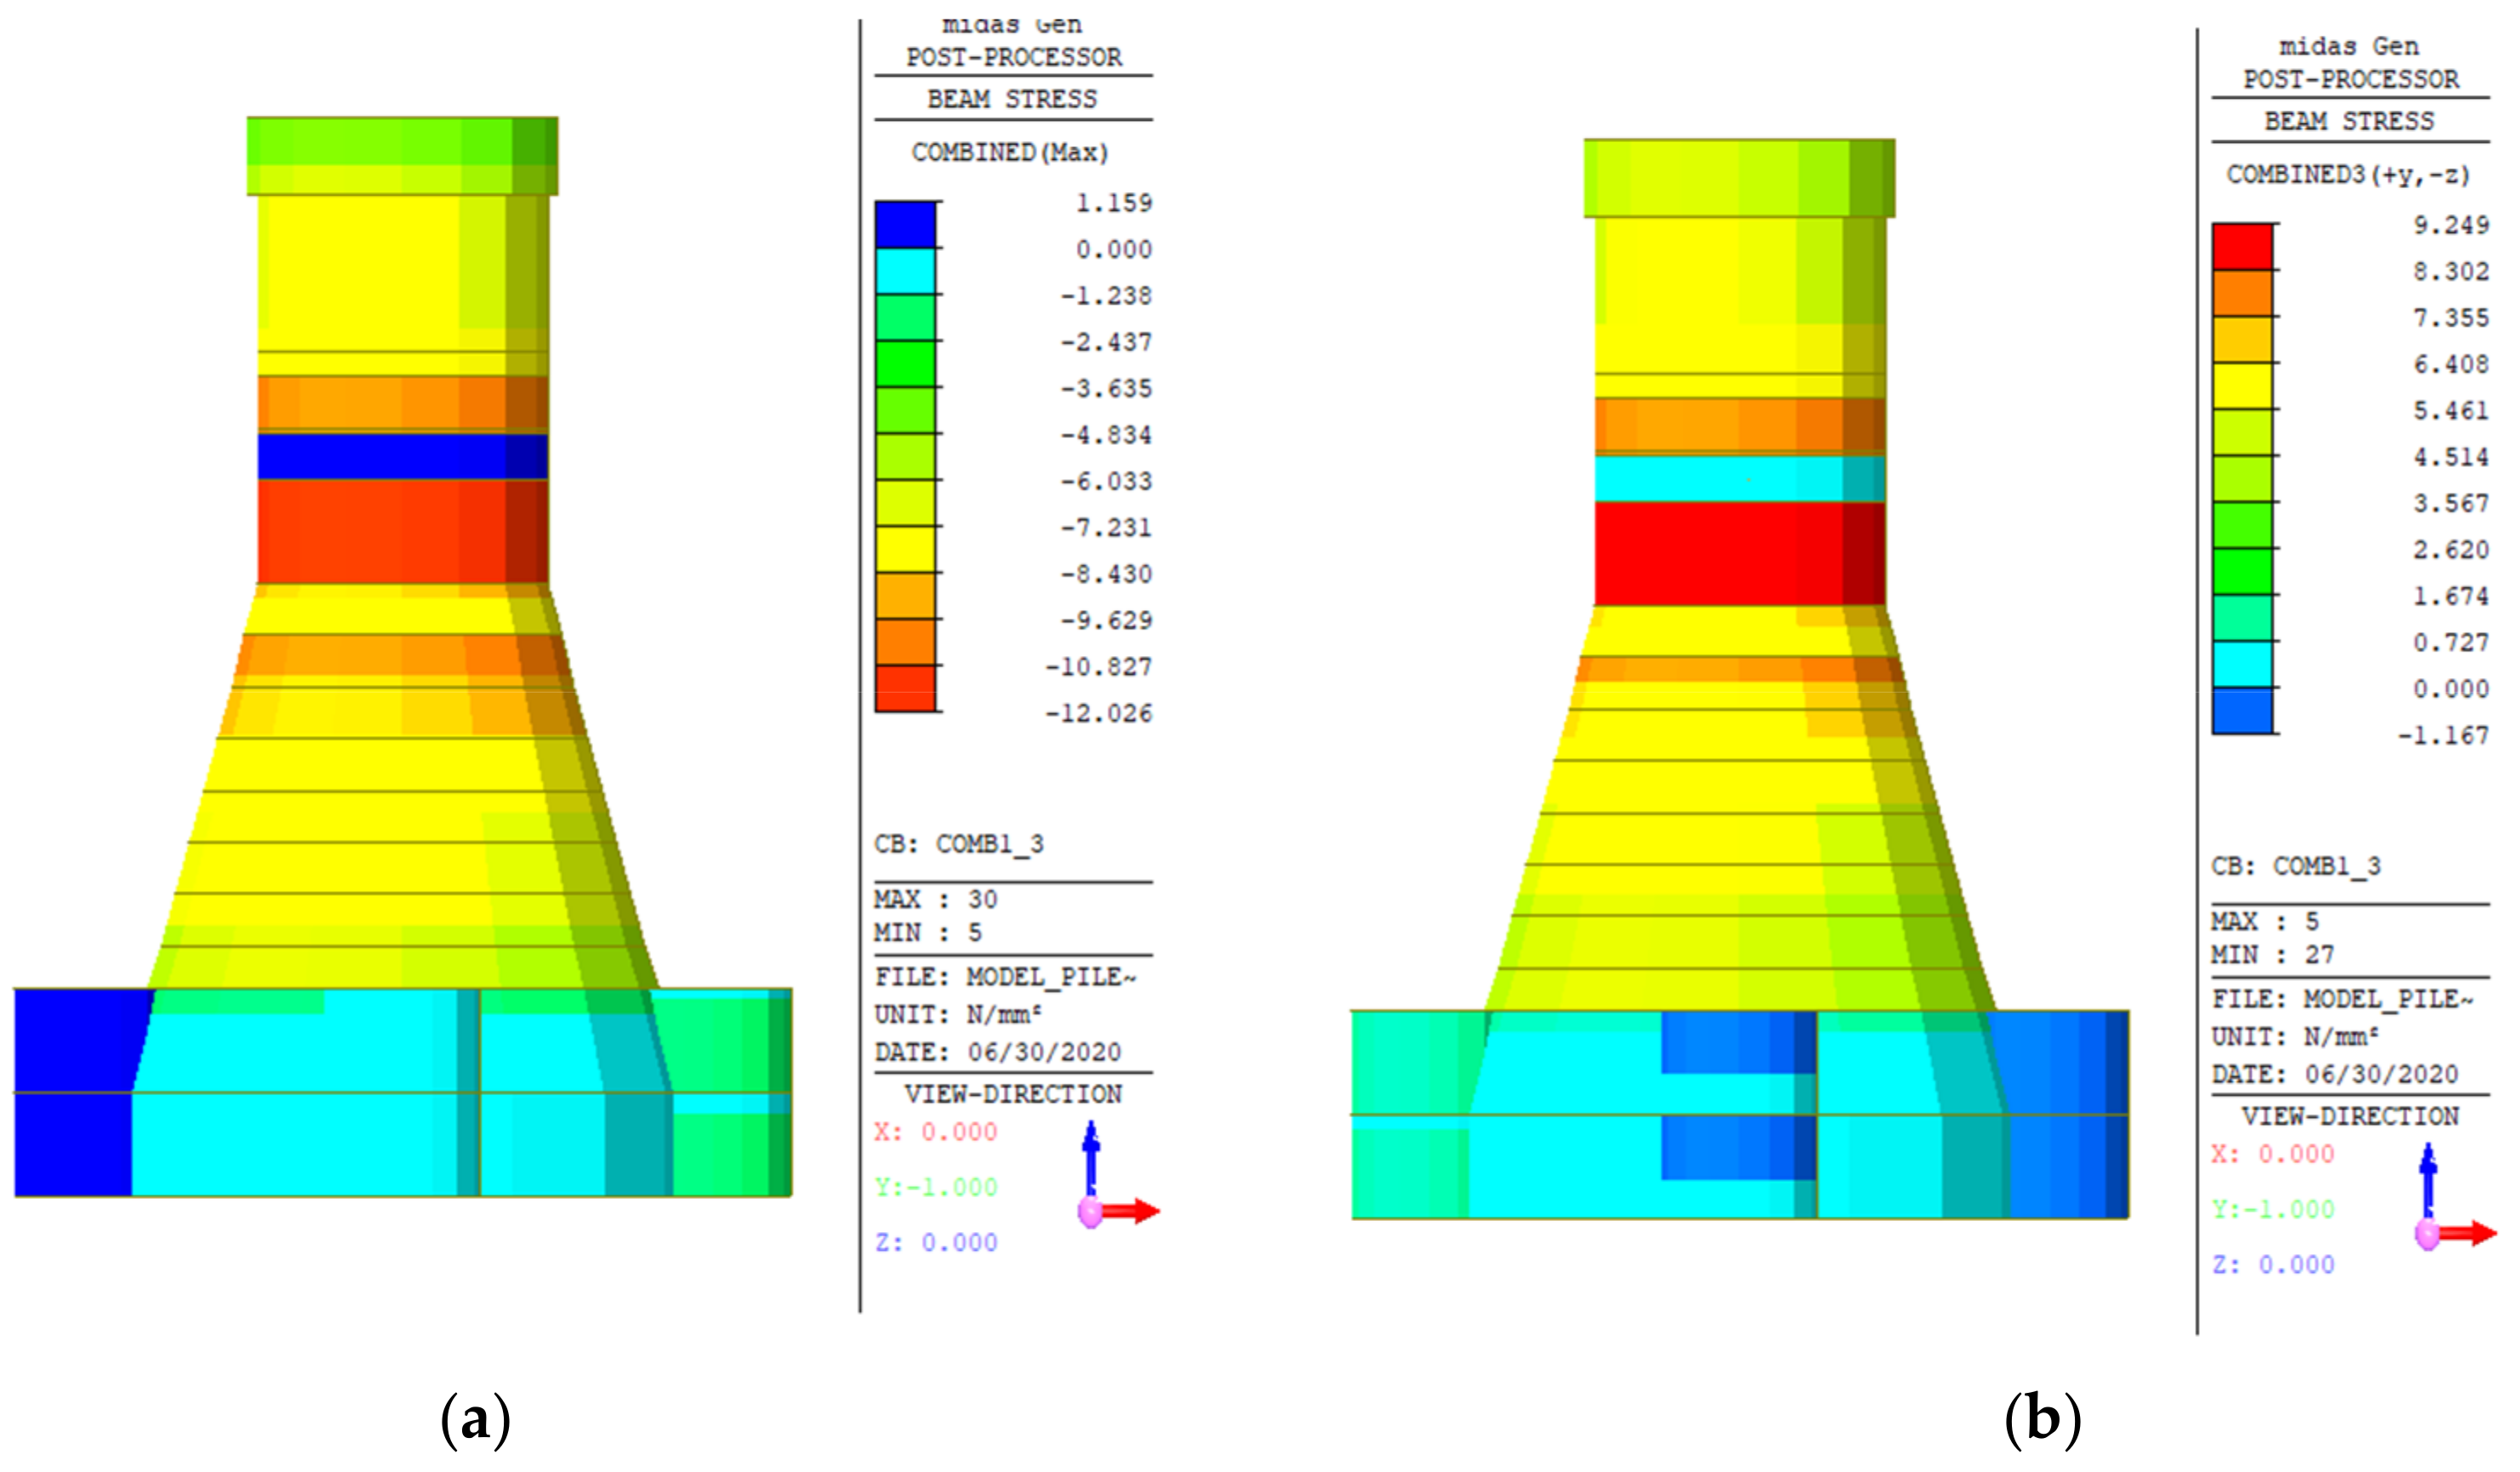Click the left CB: COMB1_3 label
2520x1472 pixels.
tap(958, 844)
